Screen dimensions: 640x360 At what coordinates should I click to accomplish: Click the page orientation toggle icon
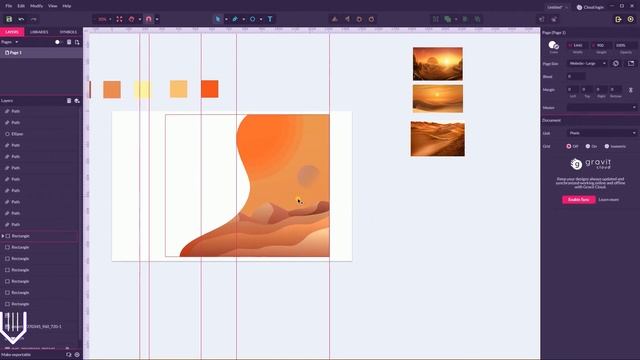[x=616, y=63]
